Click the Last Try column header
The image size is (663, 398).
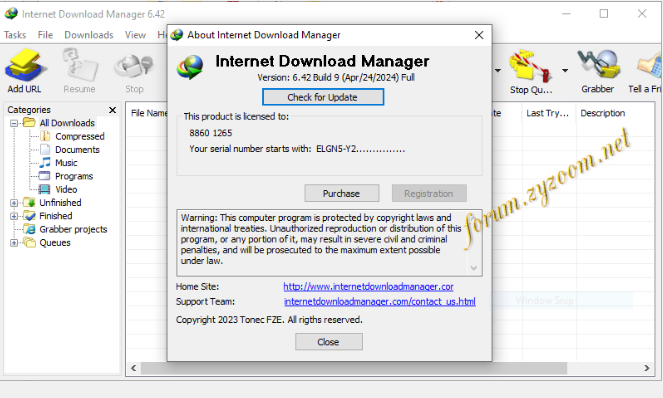[548, 113]
